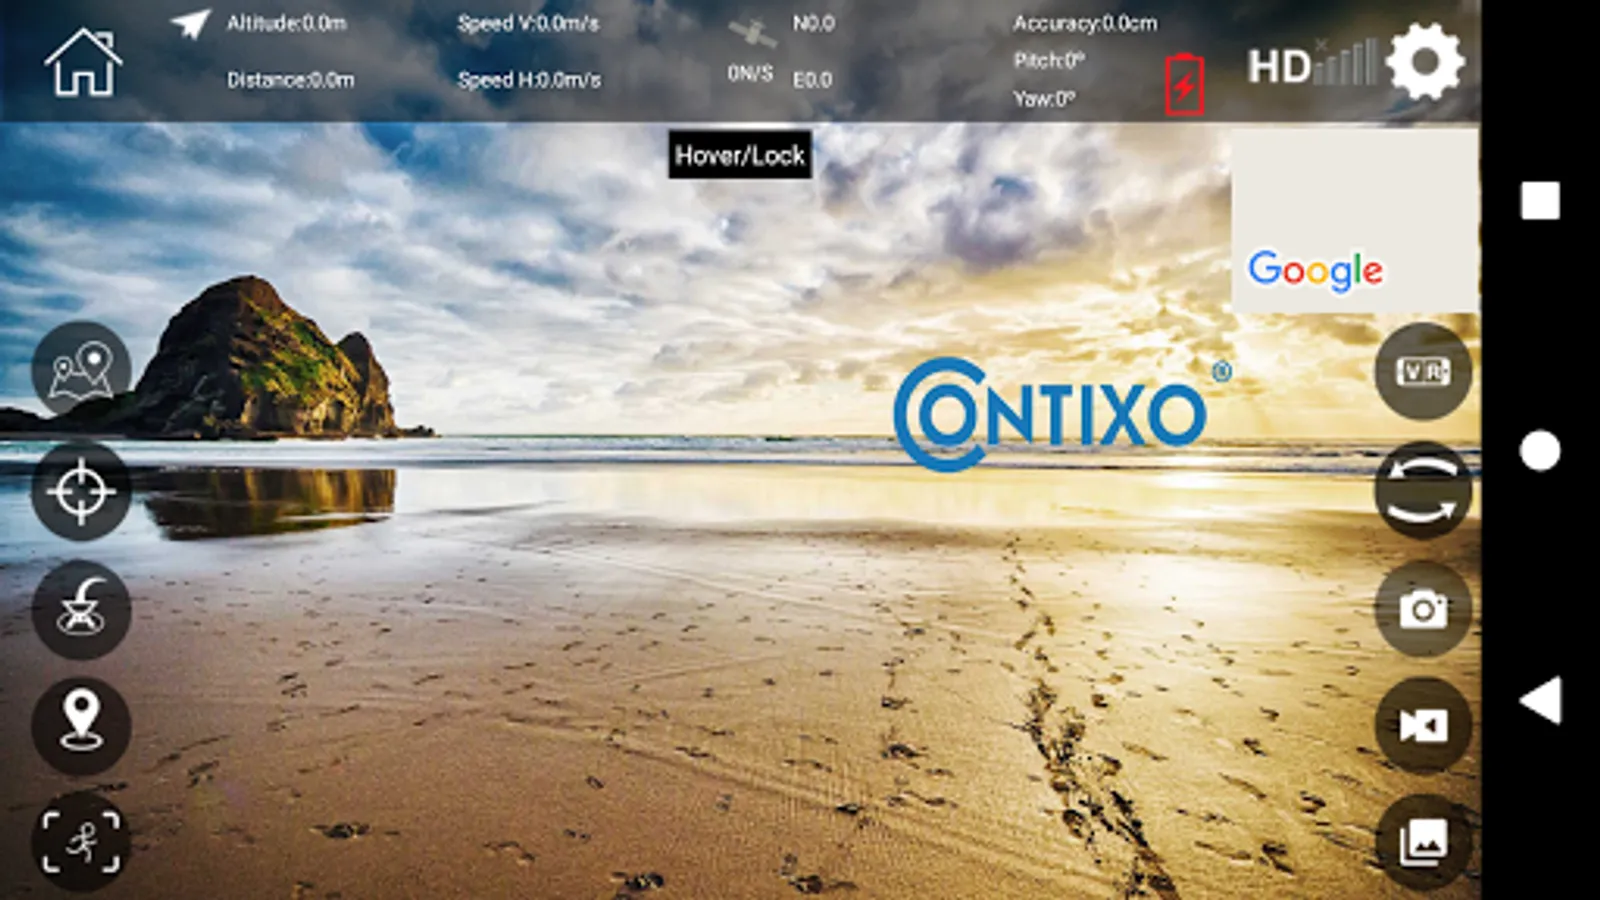Image resolution: width=1600 pixels, height=900 pixels.
Task: Flip the camera with rotate icon
Action: 1423,490
